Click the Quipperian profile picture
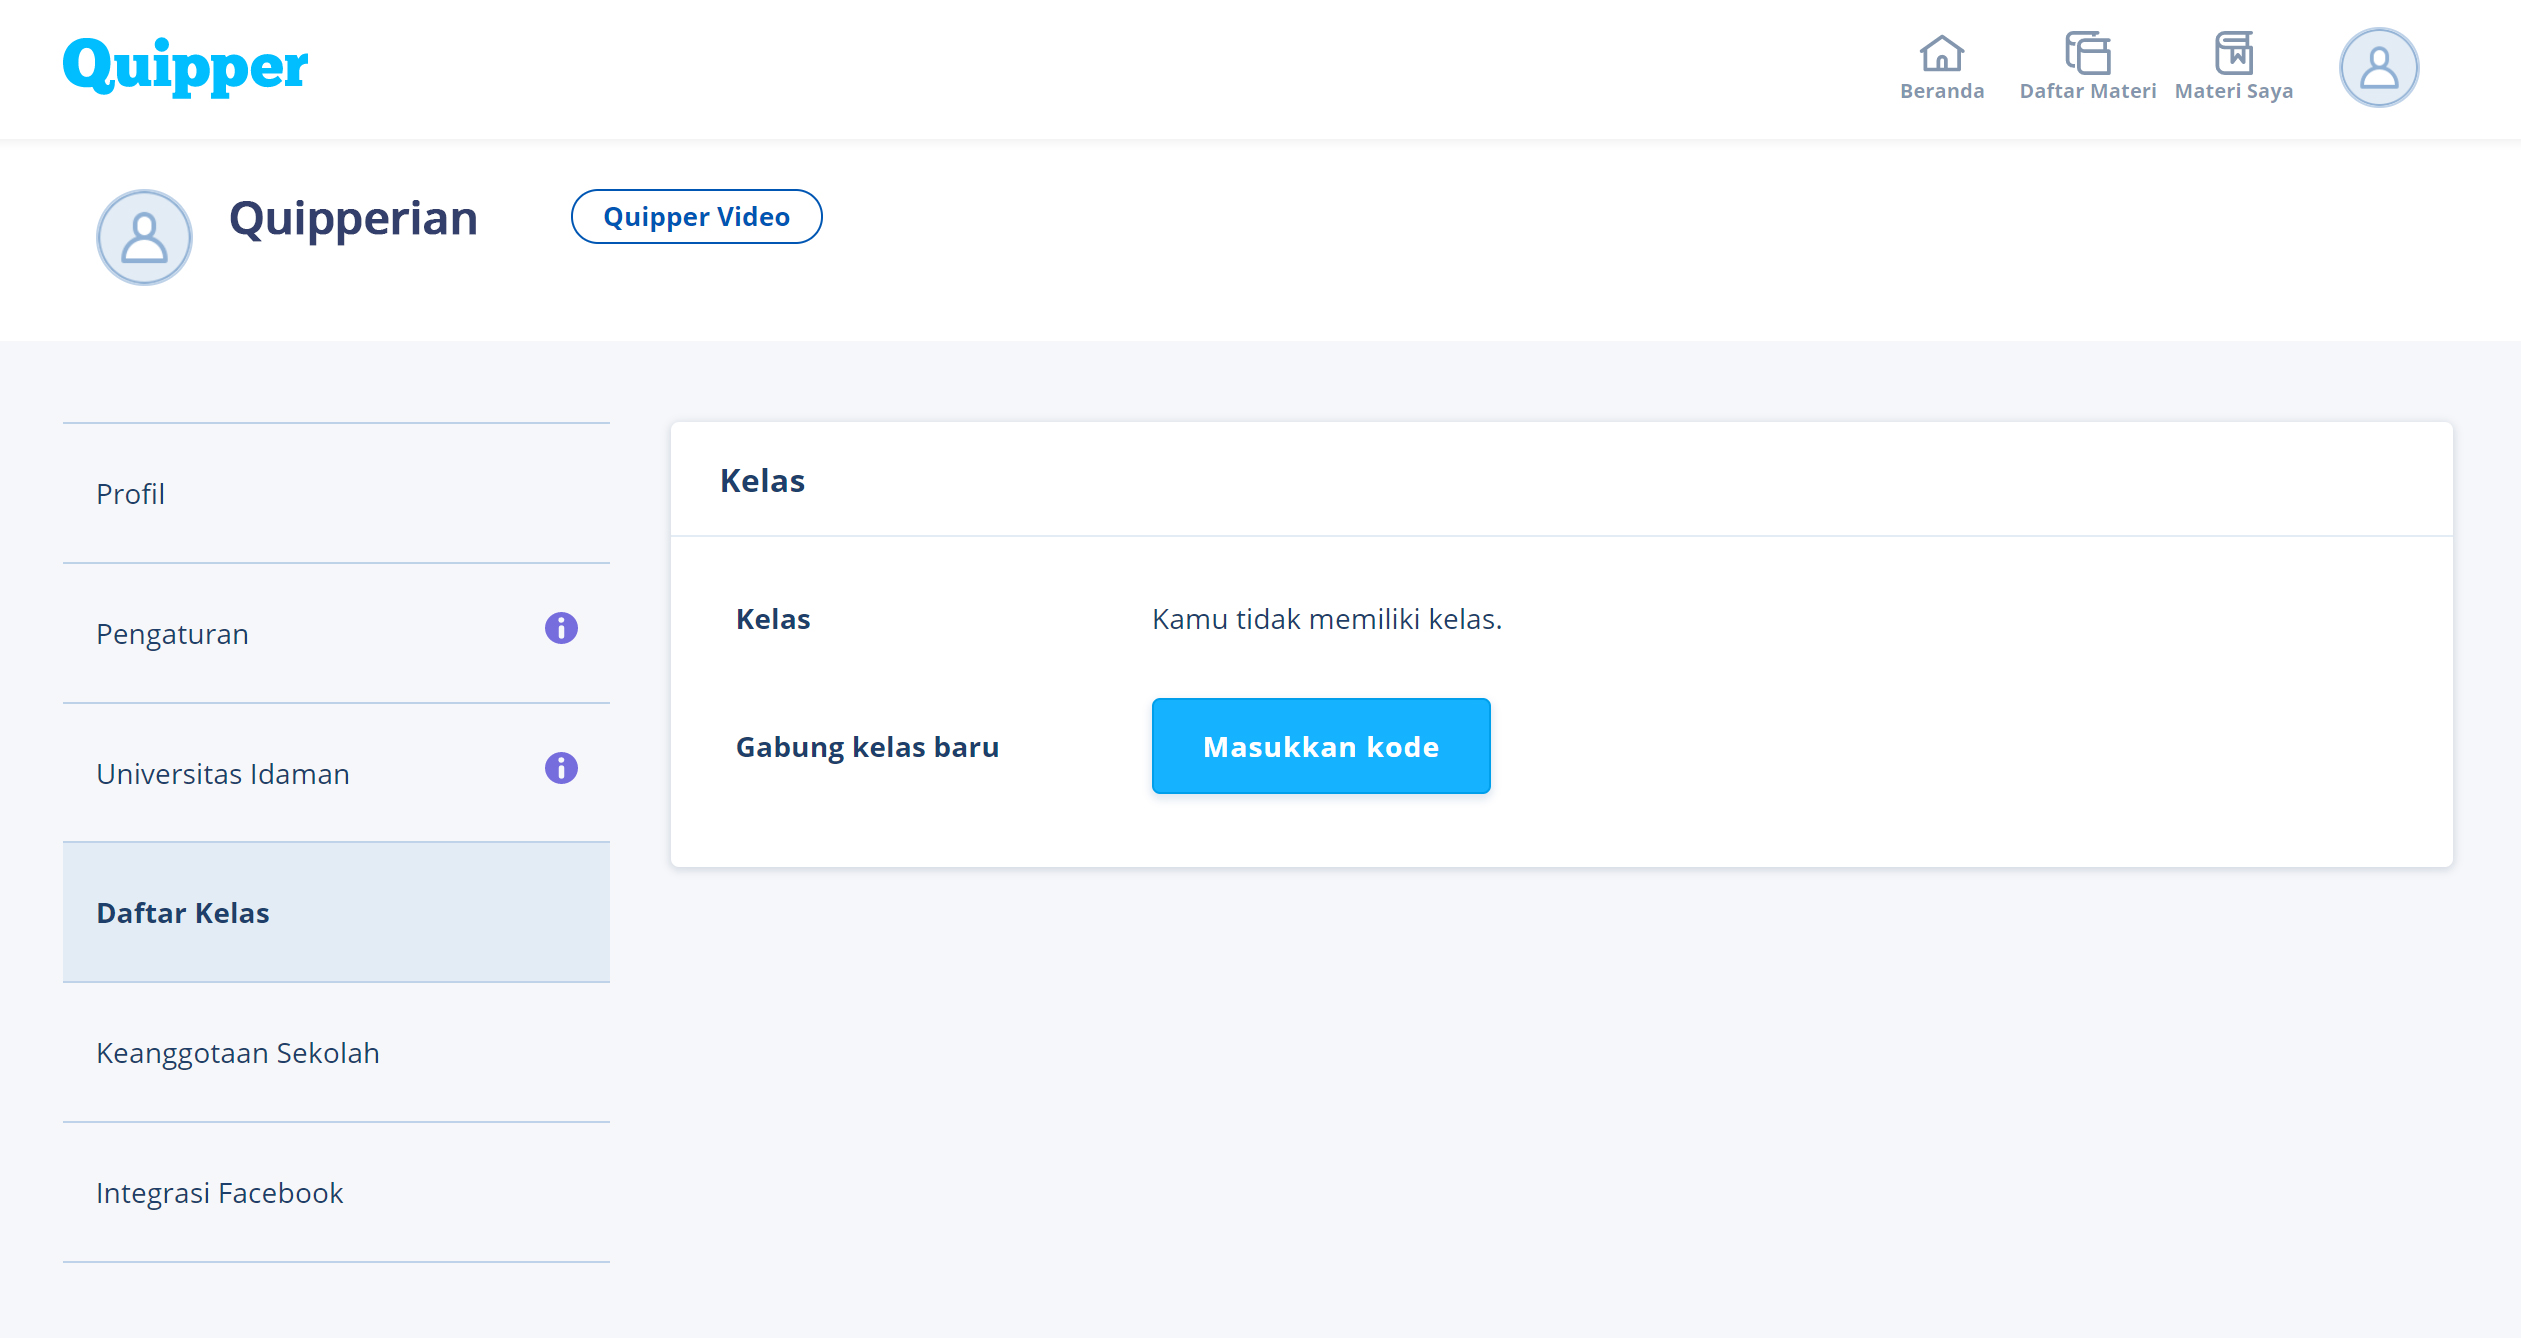Screen dimensions: 2521x1338 coord(144,238)
